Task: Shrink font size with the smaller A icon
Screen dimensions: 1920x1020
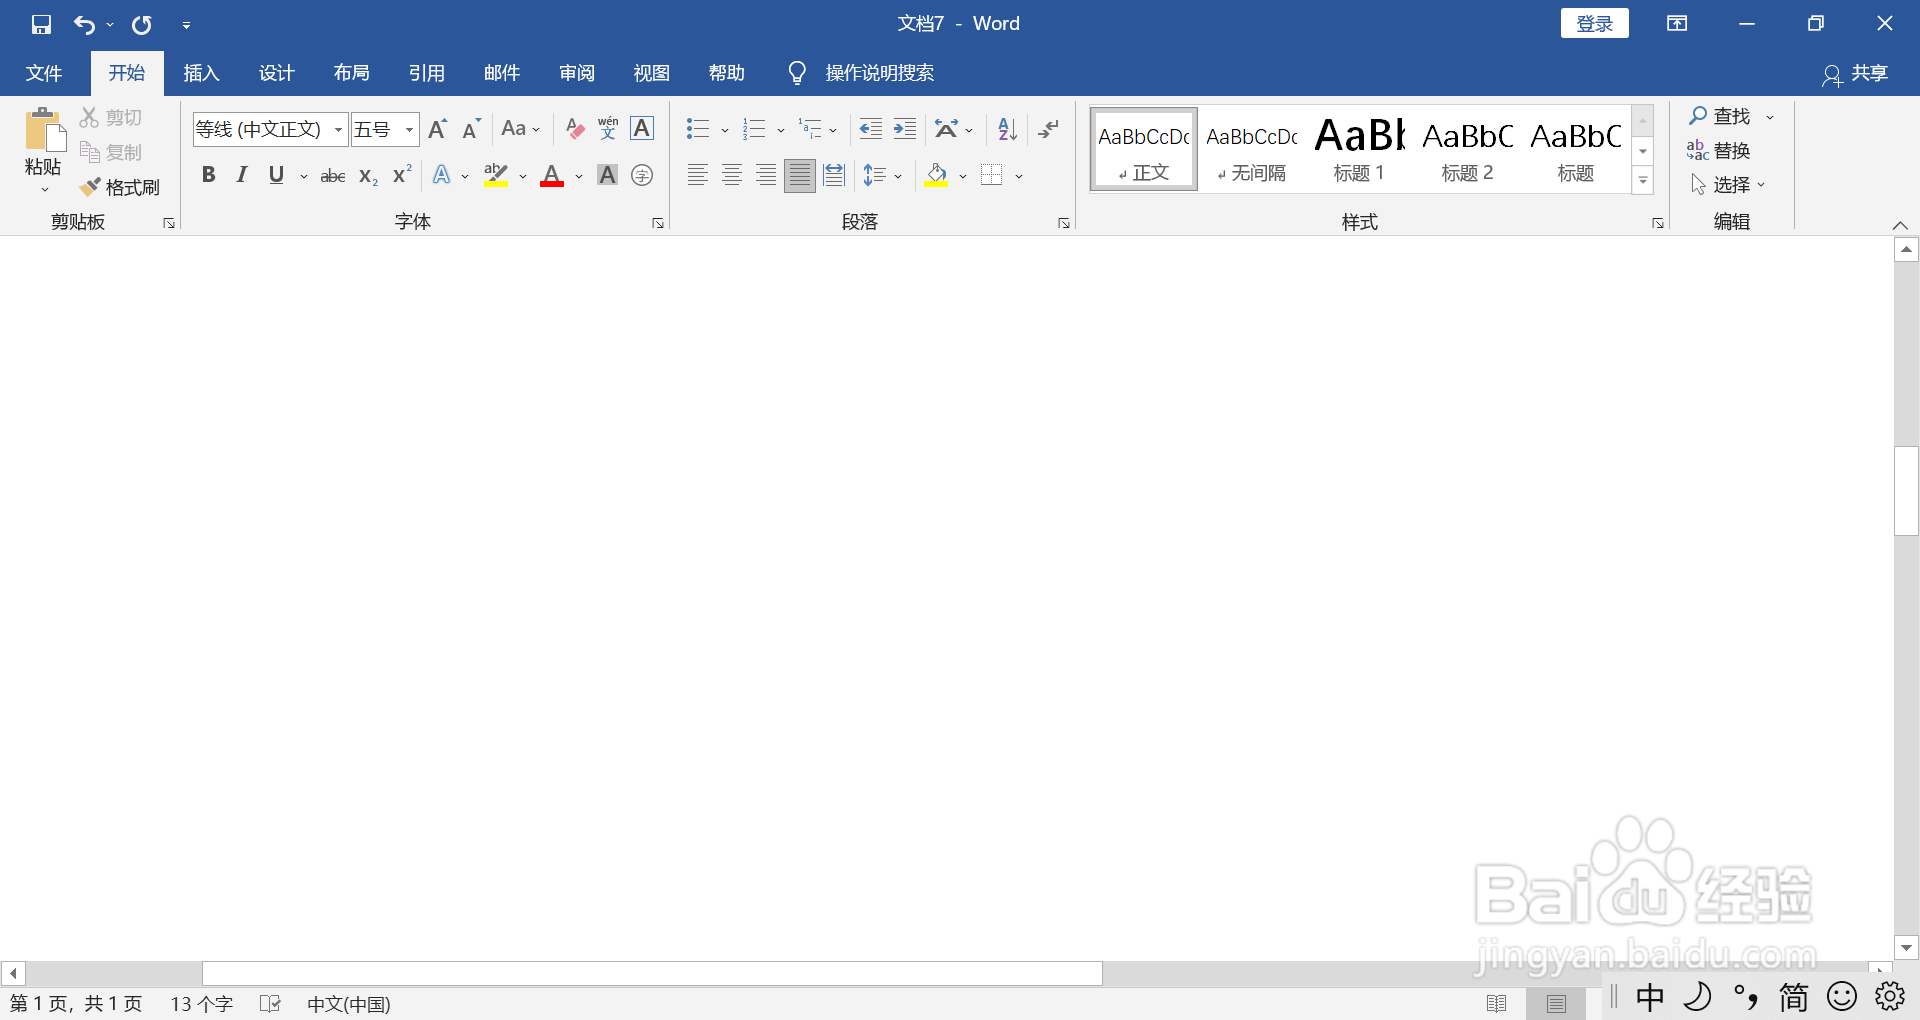Action: [471, 129]
